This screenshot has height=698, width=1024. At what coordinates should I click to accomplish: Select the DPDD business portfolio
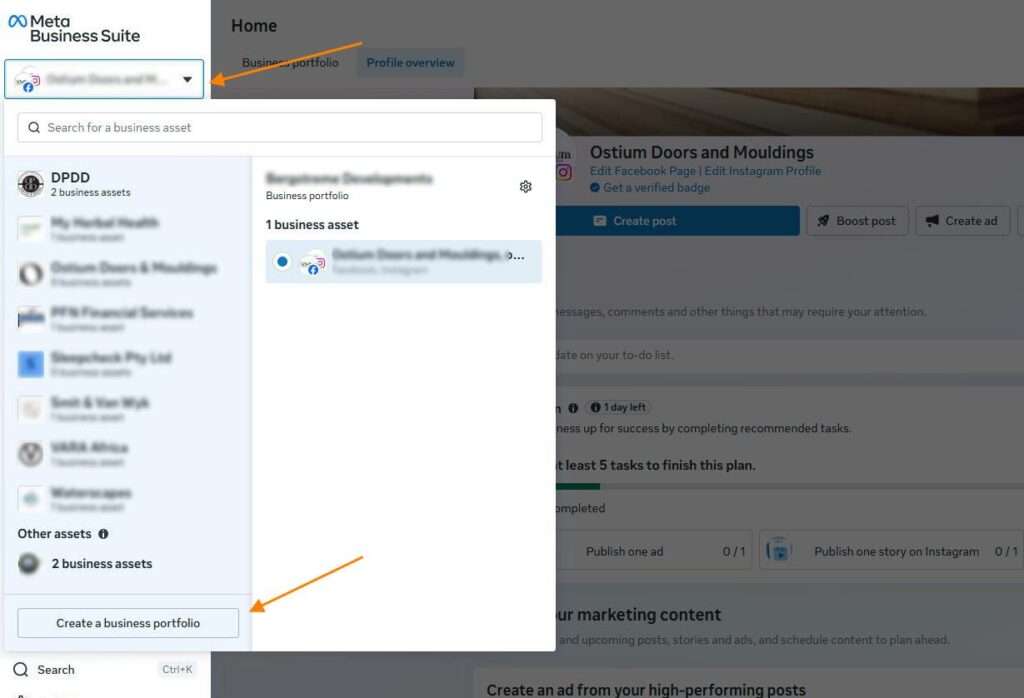(x=128, y=183)
